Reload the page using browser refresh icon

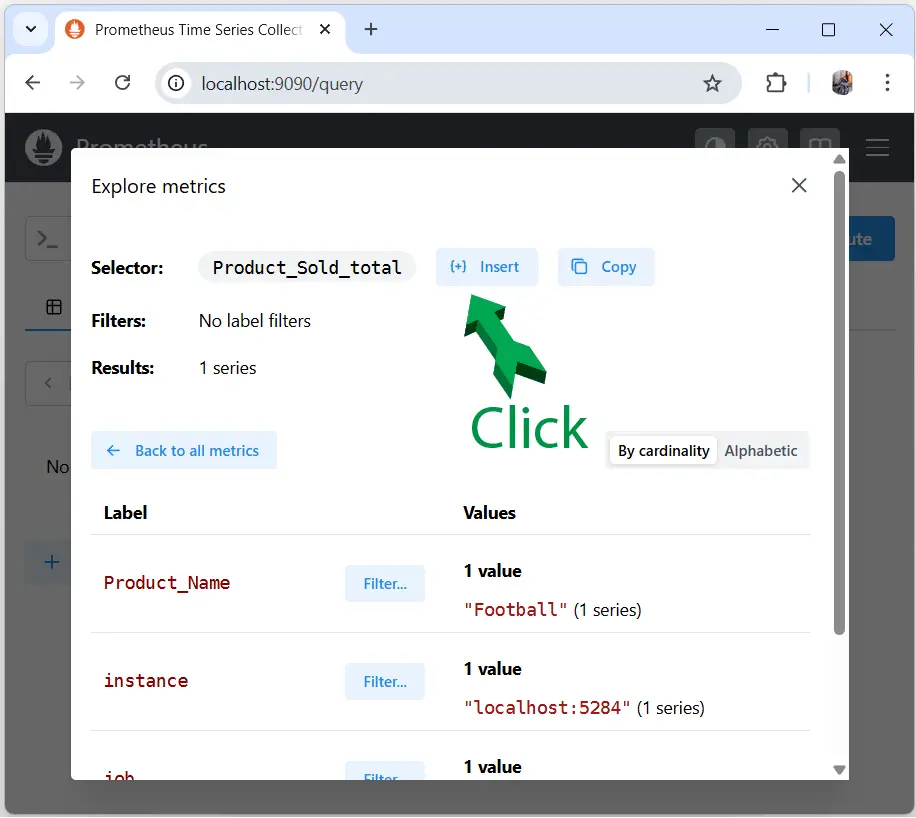(x=123, y=83)
